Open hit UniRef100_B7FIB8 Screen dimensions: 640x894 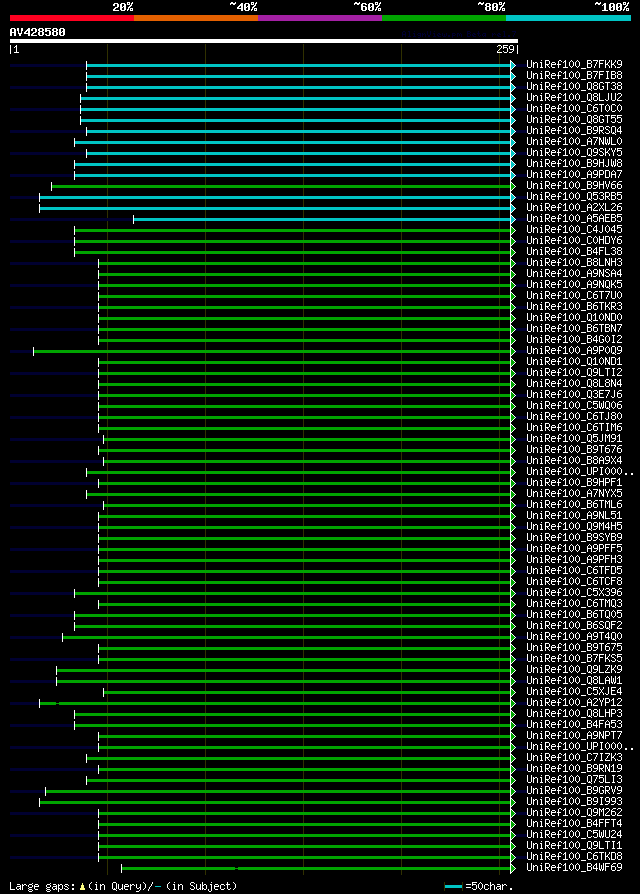click(574, 75)
